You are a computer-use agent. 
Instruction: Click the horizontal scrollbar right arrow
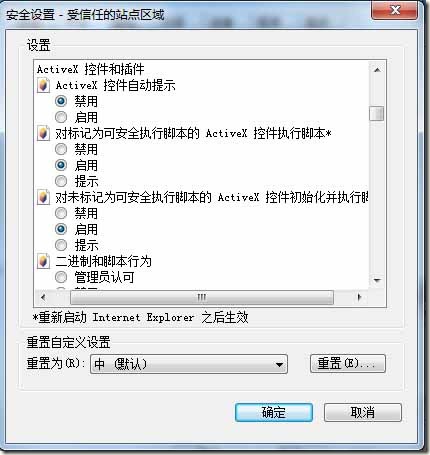(x=359, y=297)
